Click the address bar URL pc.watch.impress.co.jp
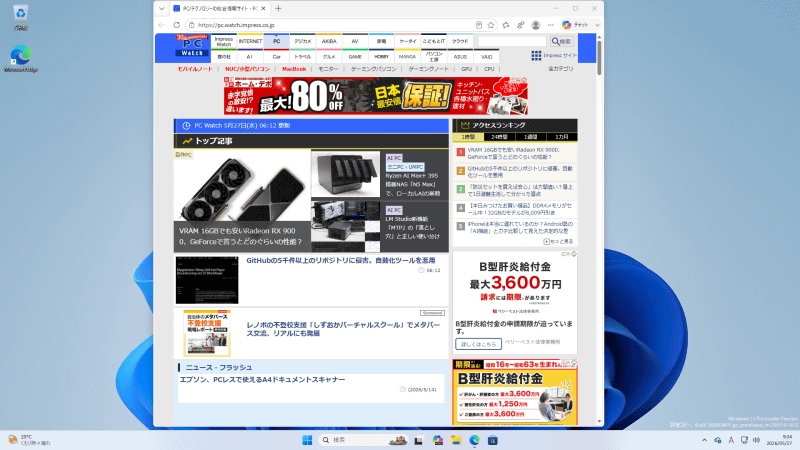Screen dimensions: 800x450 [x=236, y=25]
